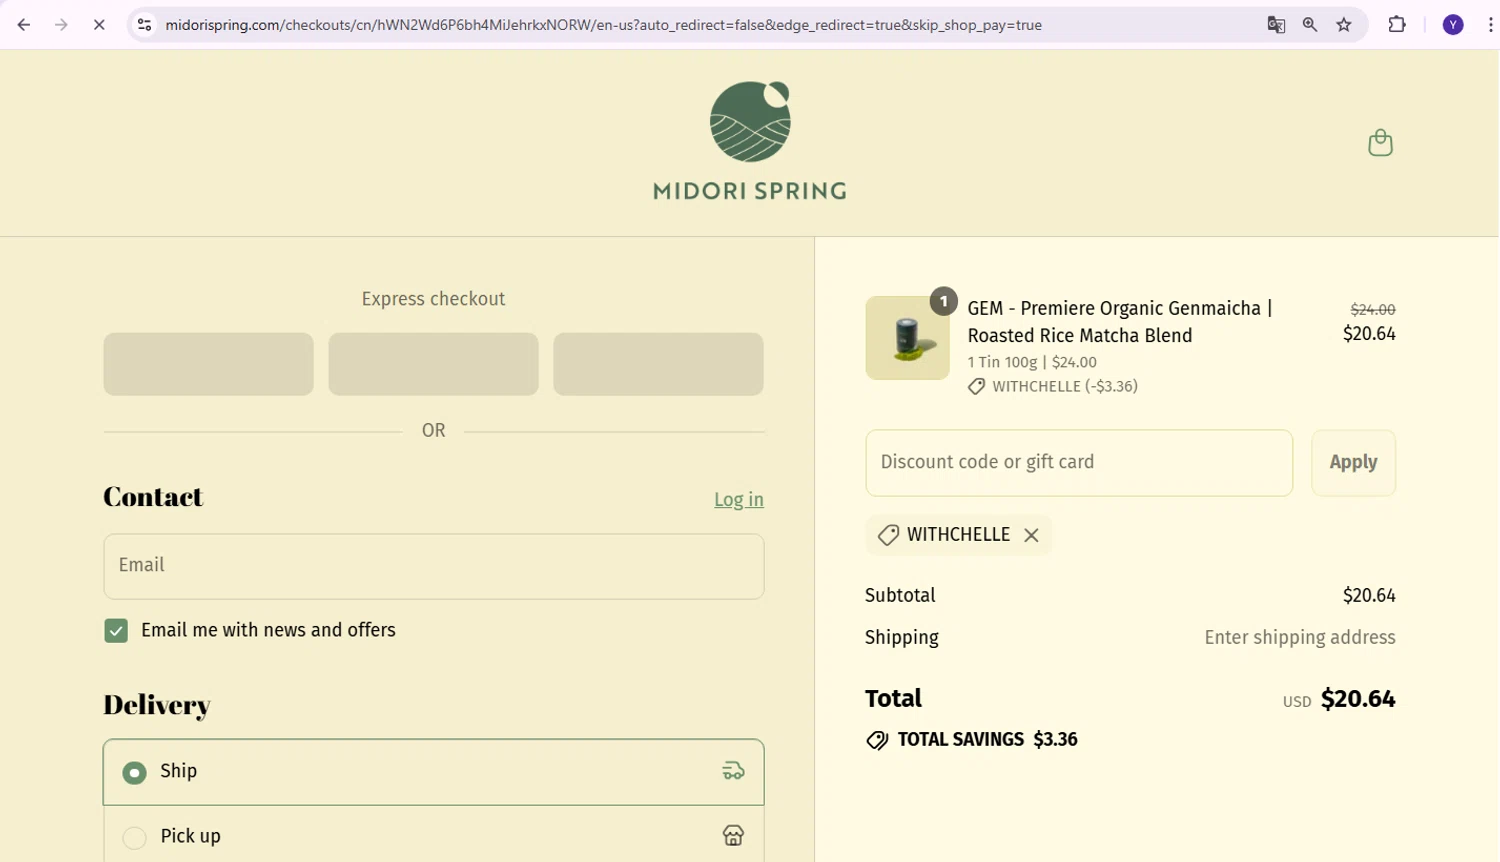Click the translate page icon
Viewport: 1500px width, 862px height.
coord(1276,25)
